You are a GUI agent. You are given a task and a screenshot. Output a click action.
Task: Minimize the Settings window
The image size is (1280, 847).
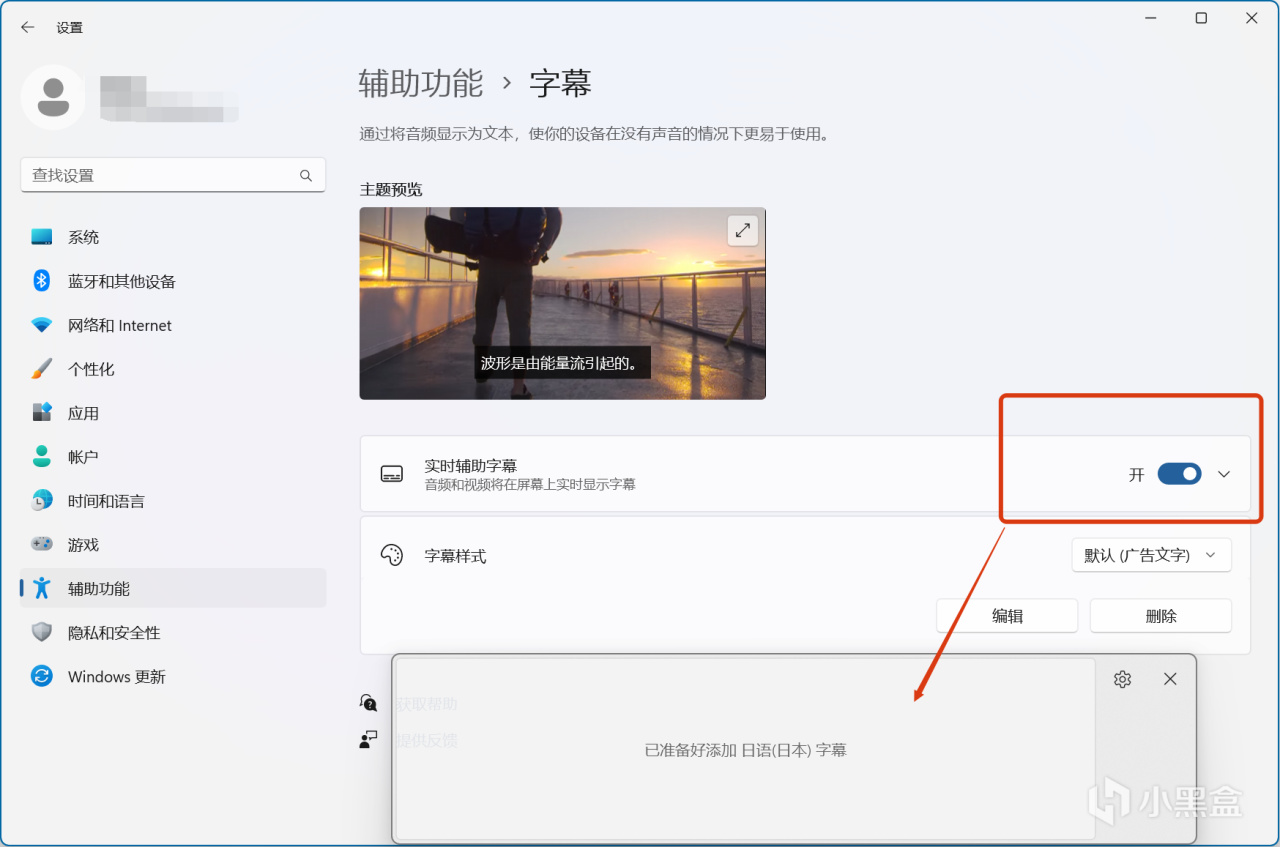point(1151,18)
